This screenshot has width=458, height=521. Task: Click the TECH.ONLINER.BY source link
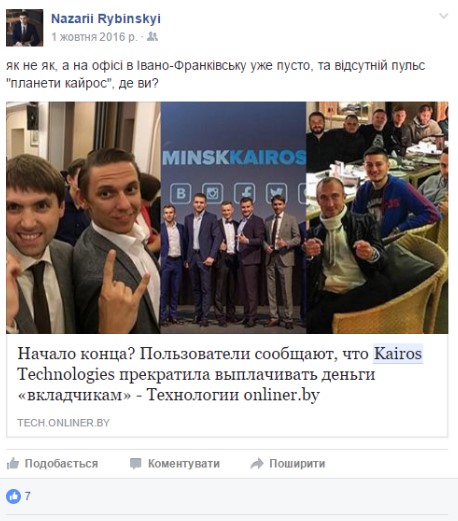[63, 423]
